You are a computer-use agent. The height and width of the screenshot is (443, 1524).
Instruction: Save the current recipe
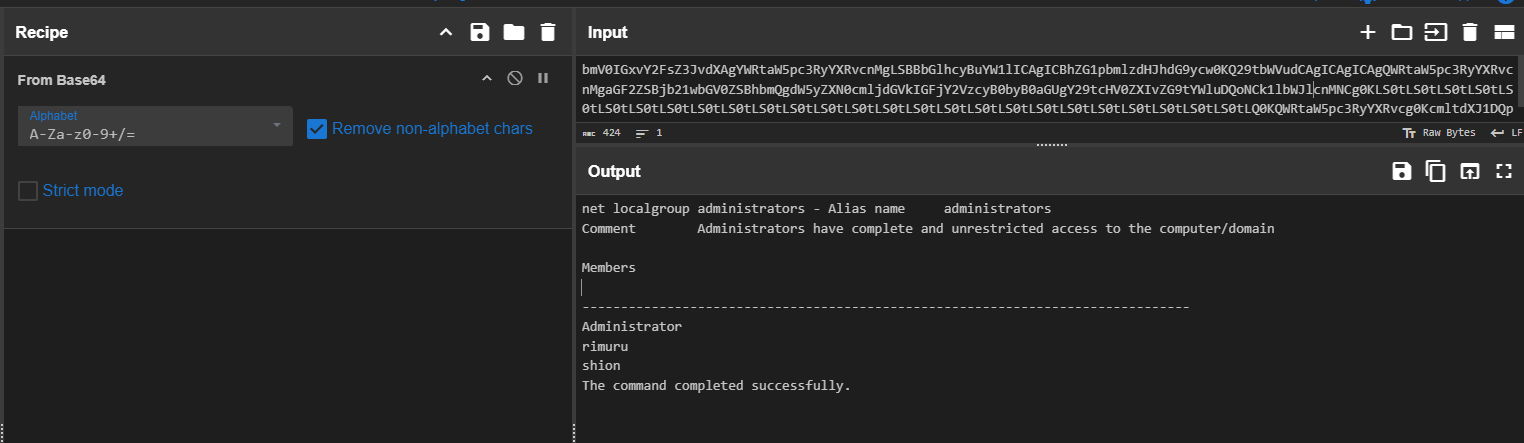[x=480, y=32]
